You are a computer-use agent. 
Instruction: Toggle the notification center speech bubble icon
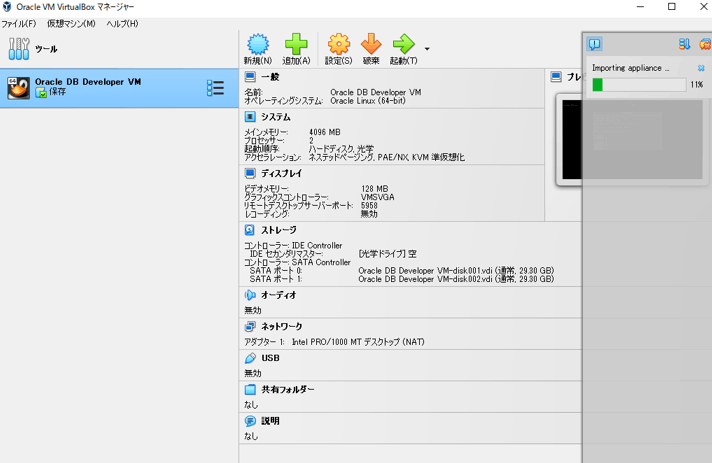tap(594, 44)
